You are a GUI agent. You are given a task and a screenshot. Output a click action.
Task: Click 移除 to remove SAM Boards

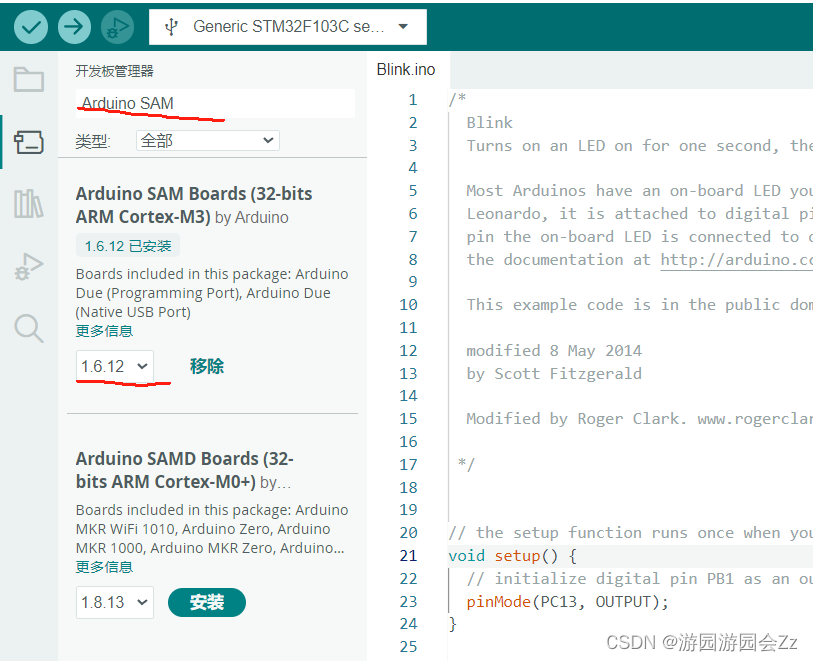(206, 366)
